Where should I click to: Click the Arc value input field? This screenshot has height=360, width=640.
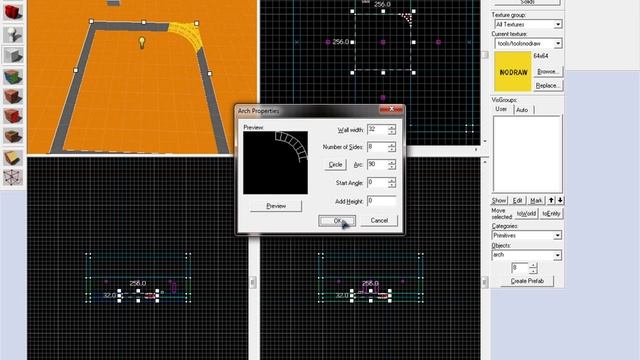[x=378, y=165]
